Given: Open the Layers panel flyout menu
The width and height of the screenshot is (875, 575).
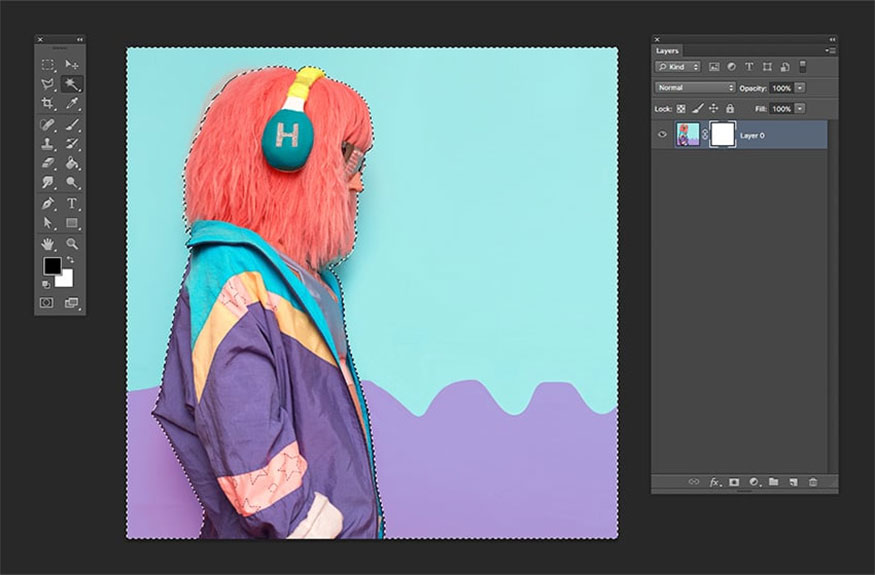Looking at the screenshot, I should click(831, 50).
